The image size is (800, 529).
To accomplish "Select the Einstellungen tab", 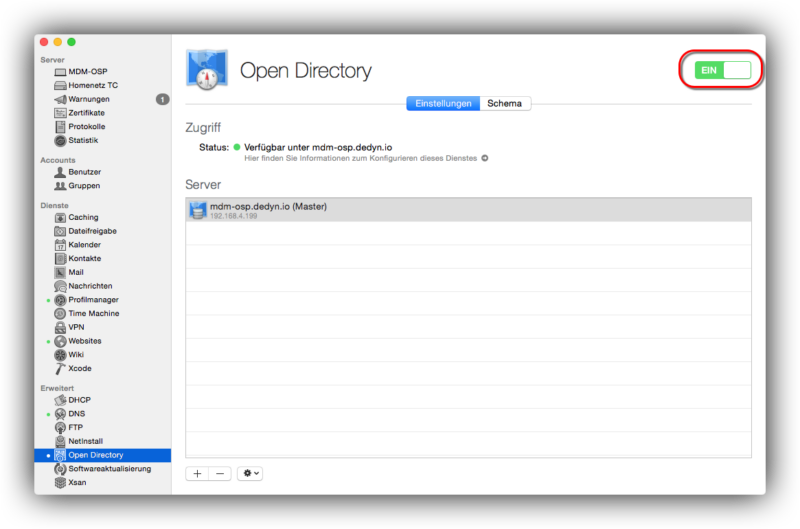I will pyautogui.click(x=443, y=103).
